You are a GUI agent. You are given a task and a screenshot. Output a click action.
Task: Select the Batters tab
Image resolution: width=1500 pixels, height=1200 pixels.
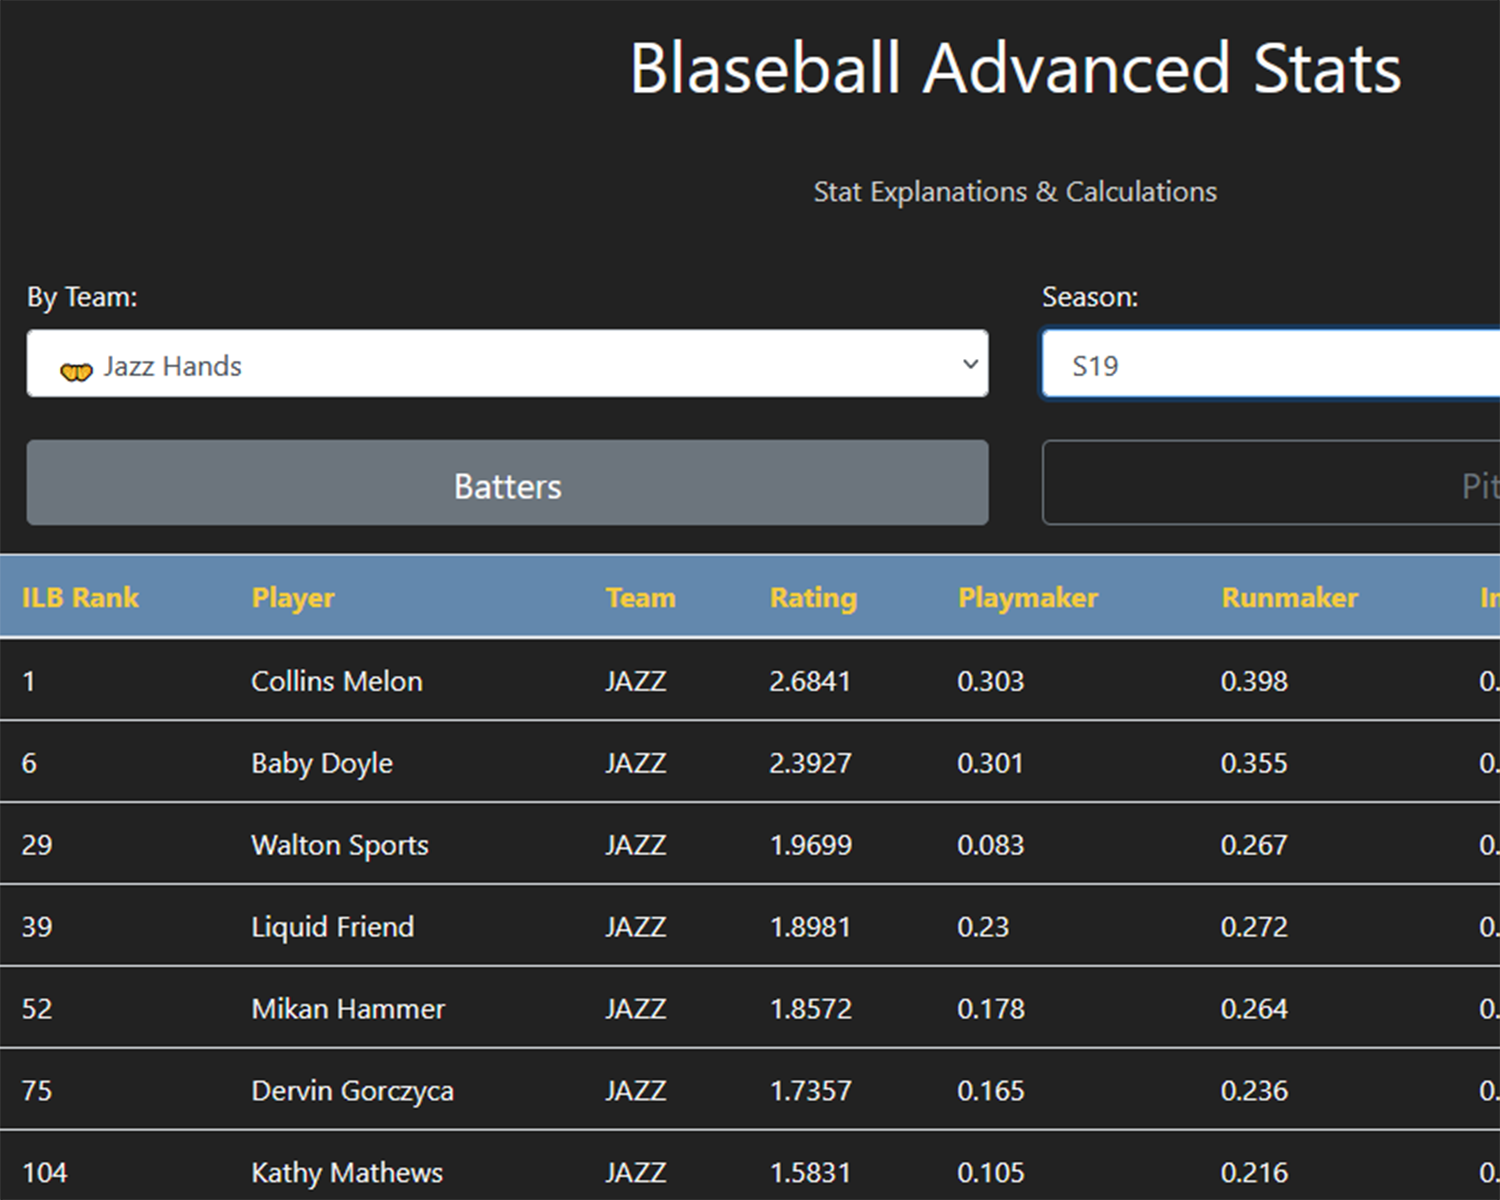coord(507,483)
